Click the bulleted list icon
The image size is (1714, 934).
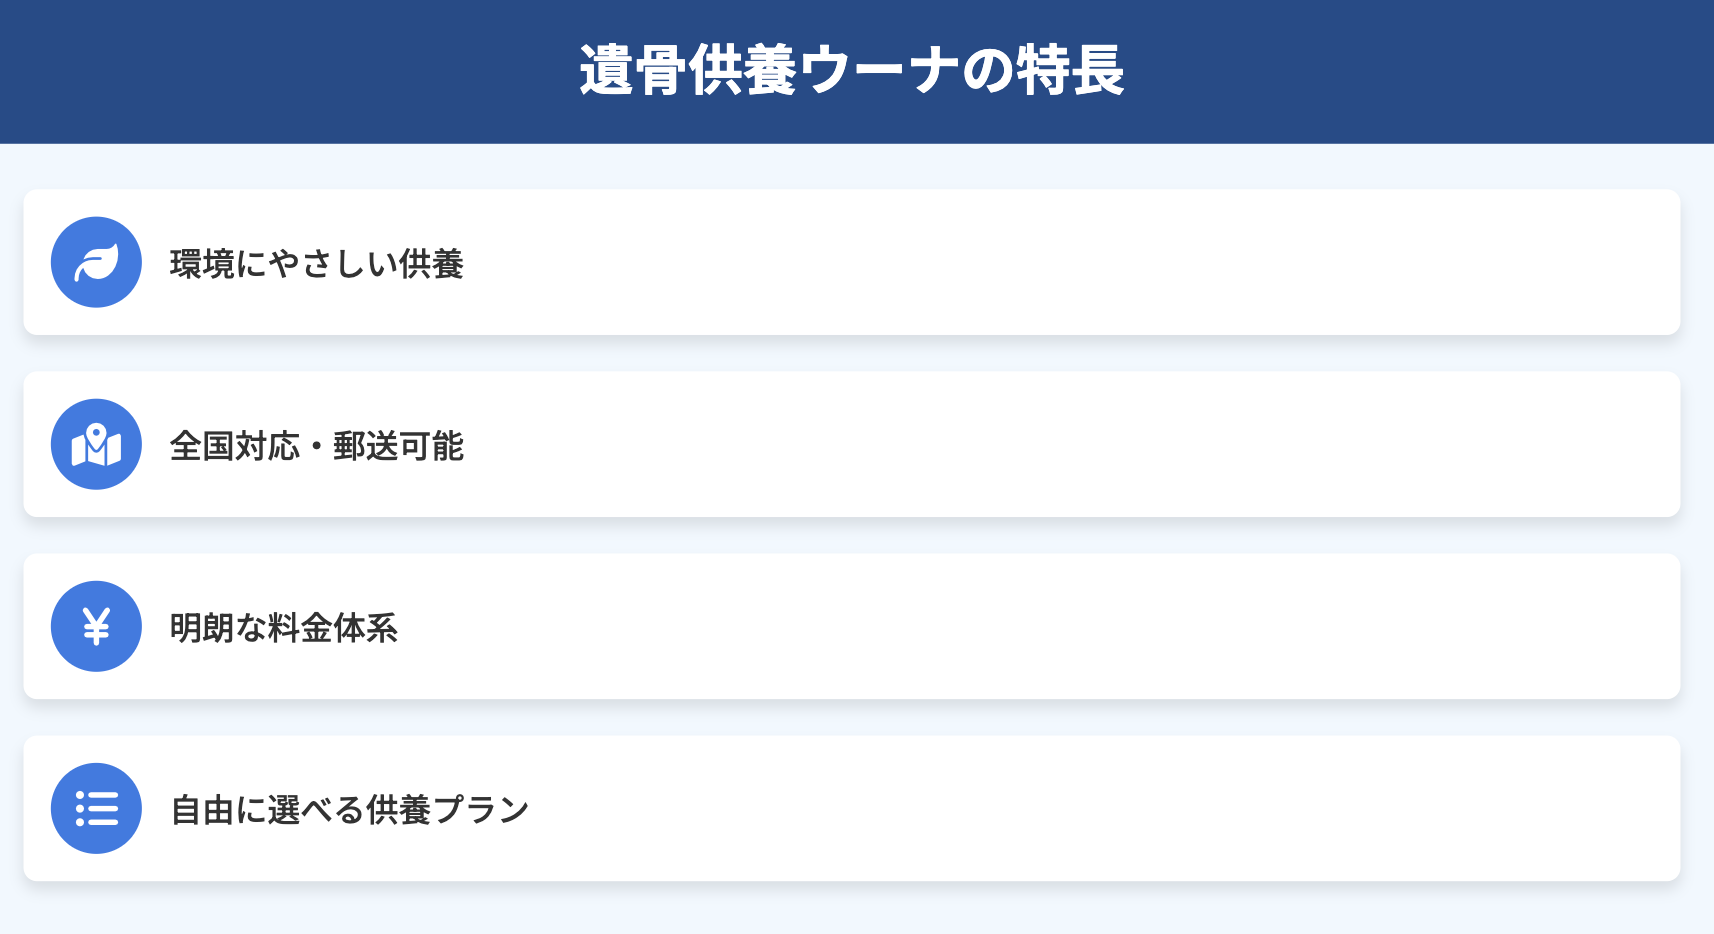(96, 808)
